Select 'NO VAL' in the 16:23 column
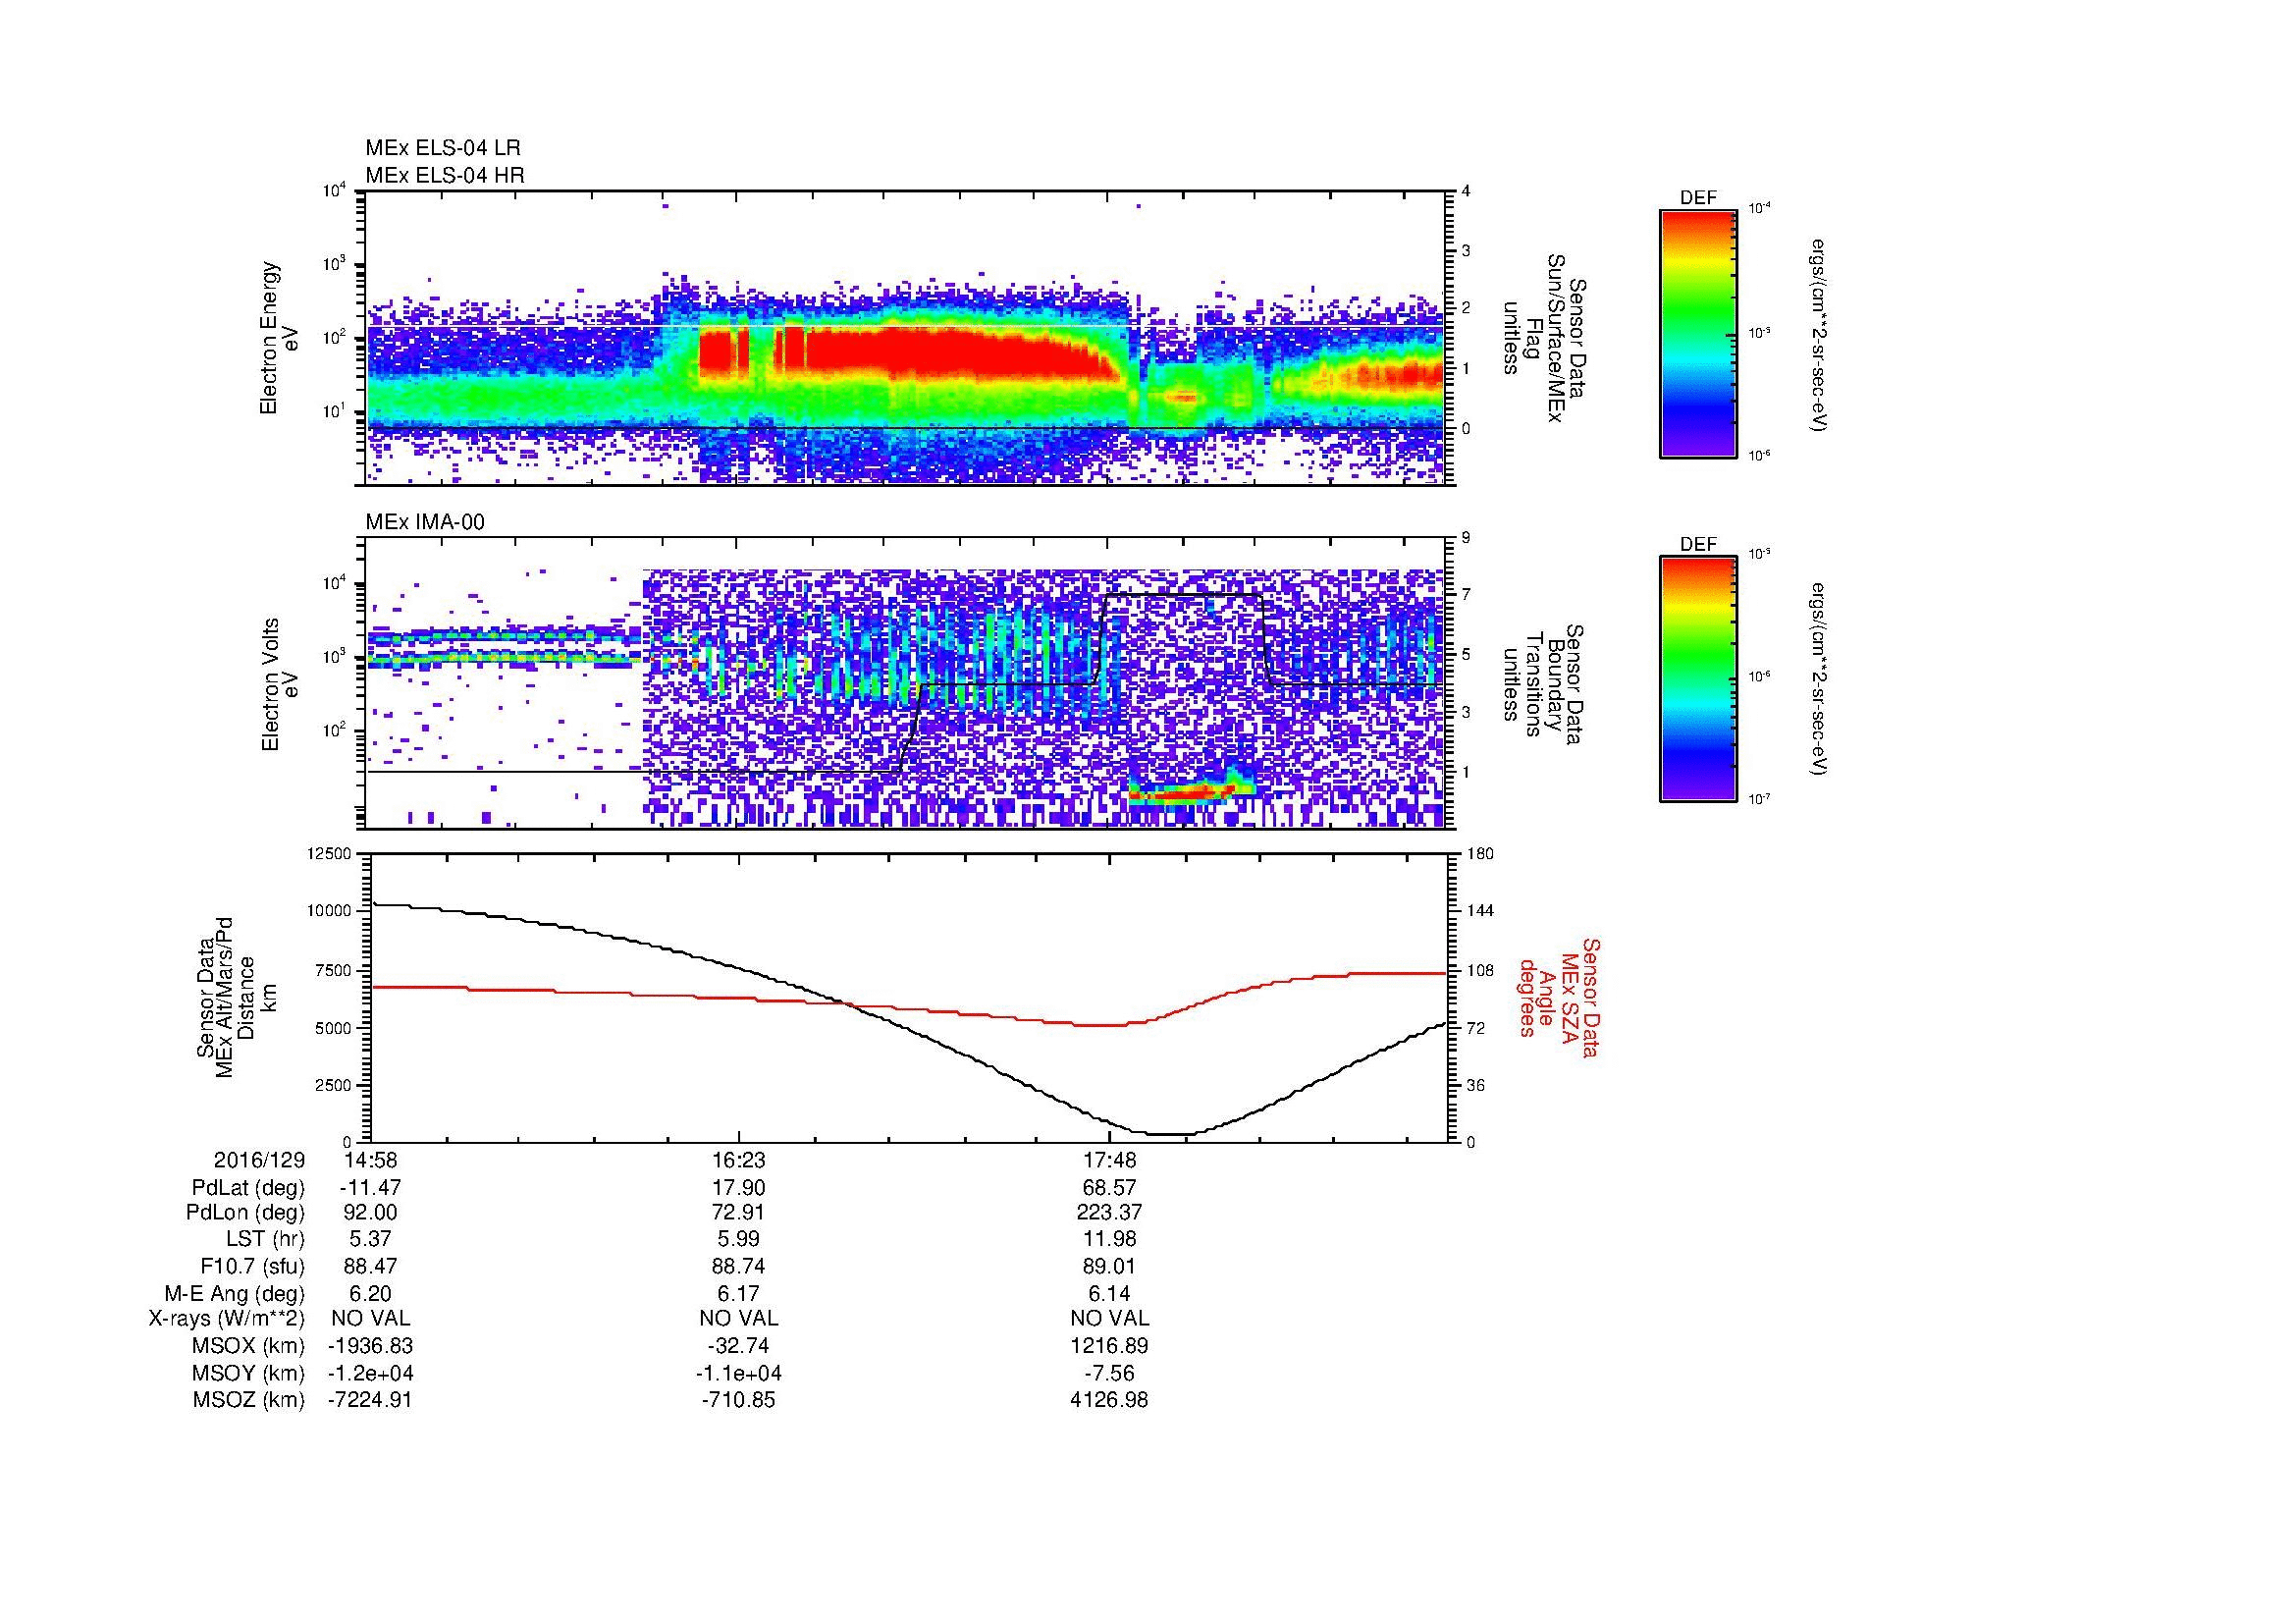 [738, 1319]
